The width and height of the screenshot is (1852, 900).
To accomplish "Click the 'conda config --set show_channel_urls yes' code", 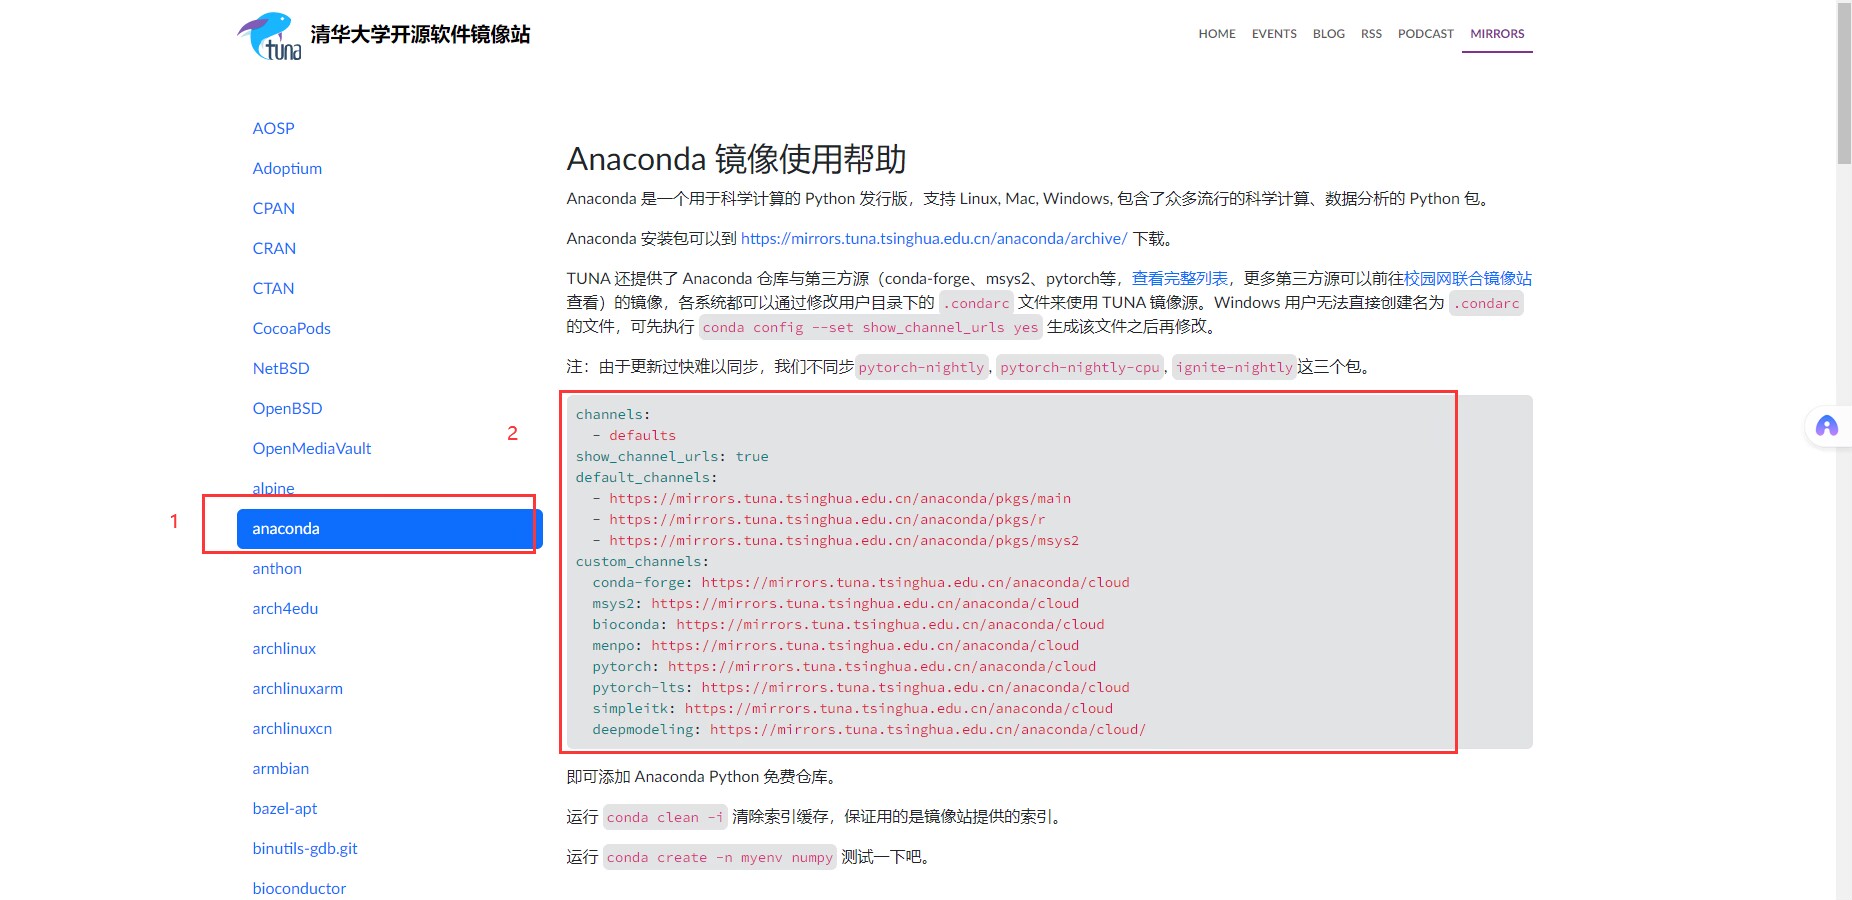I will (871, 327).
